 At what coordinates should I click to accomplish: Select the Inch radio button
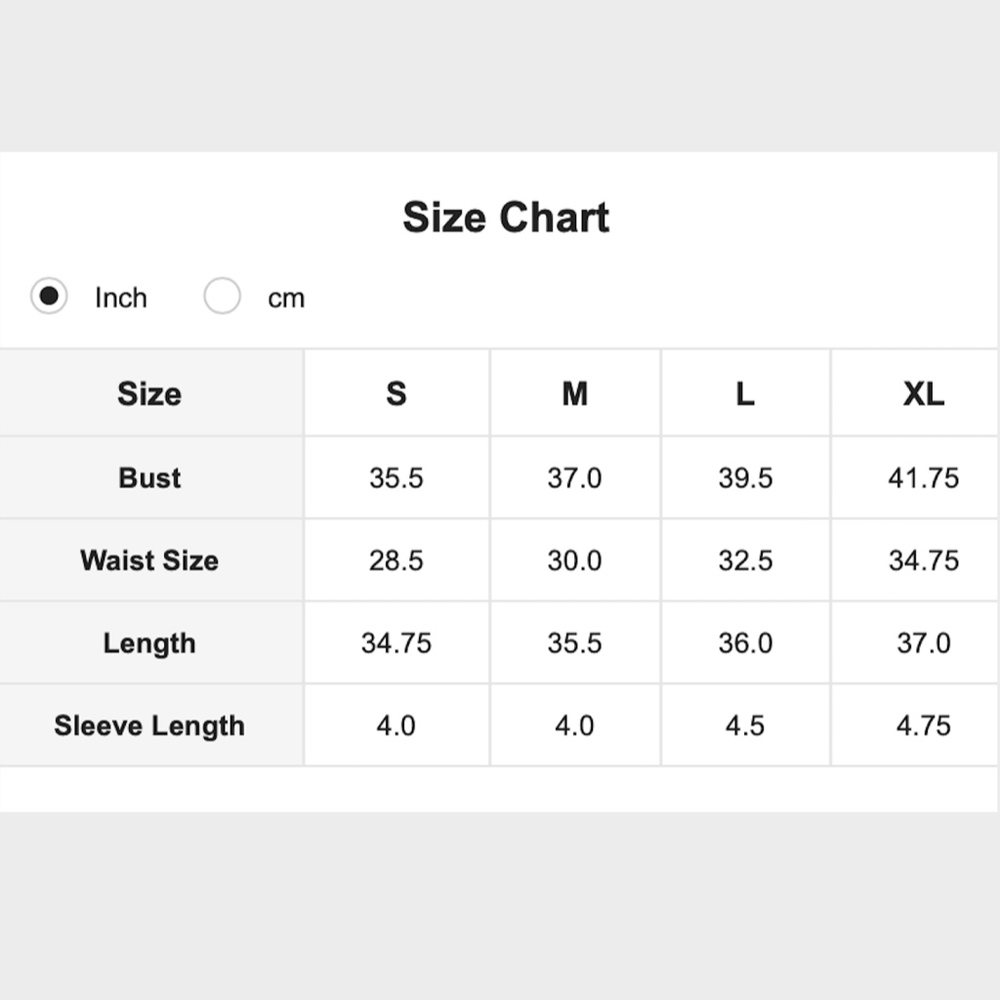(49, 297)
